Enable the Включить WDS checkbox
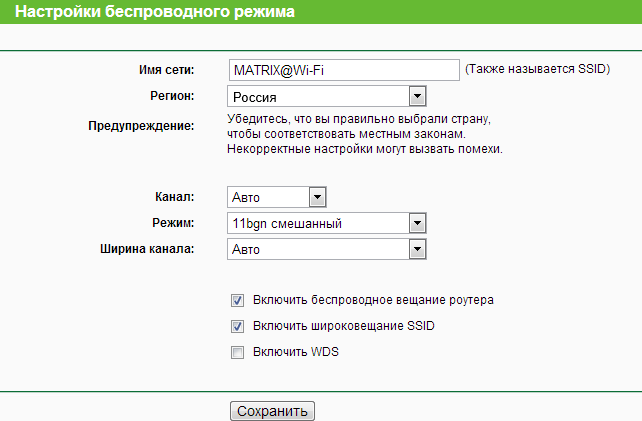Viewport: 642px width, 421px height. click(237, 352)
